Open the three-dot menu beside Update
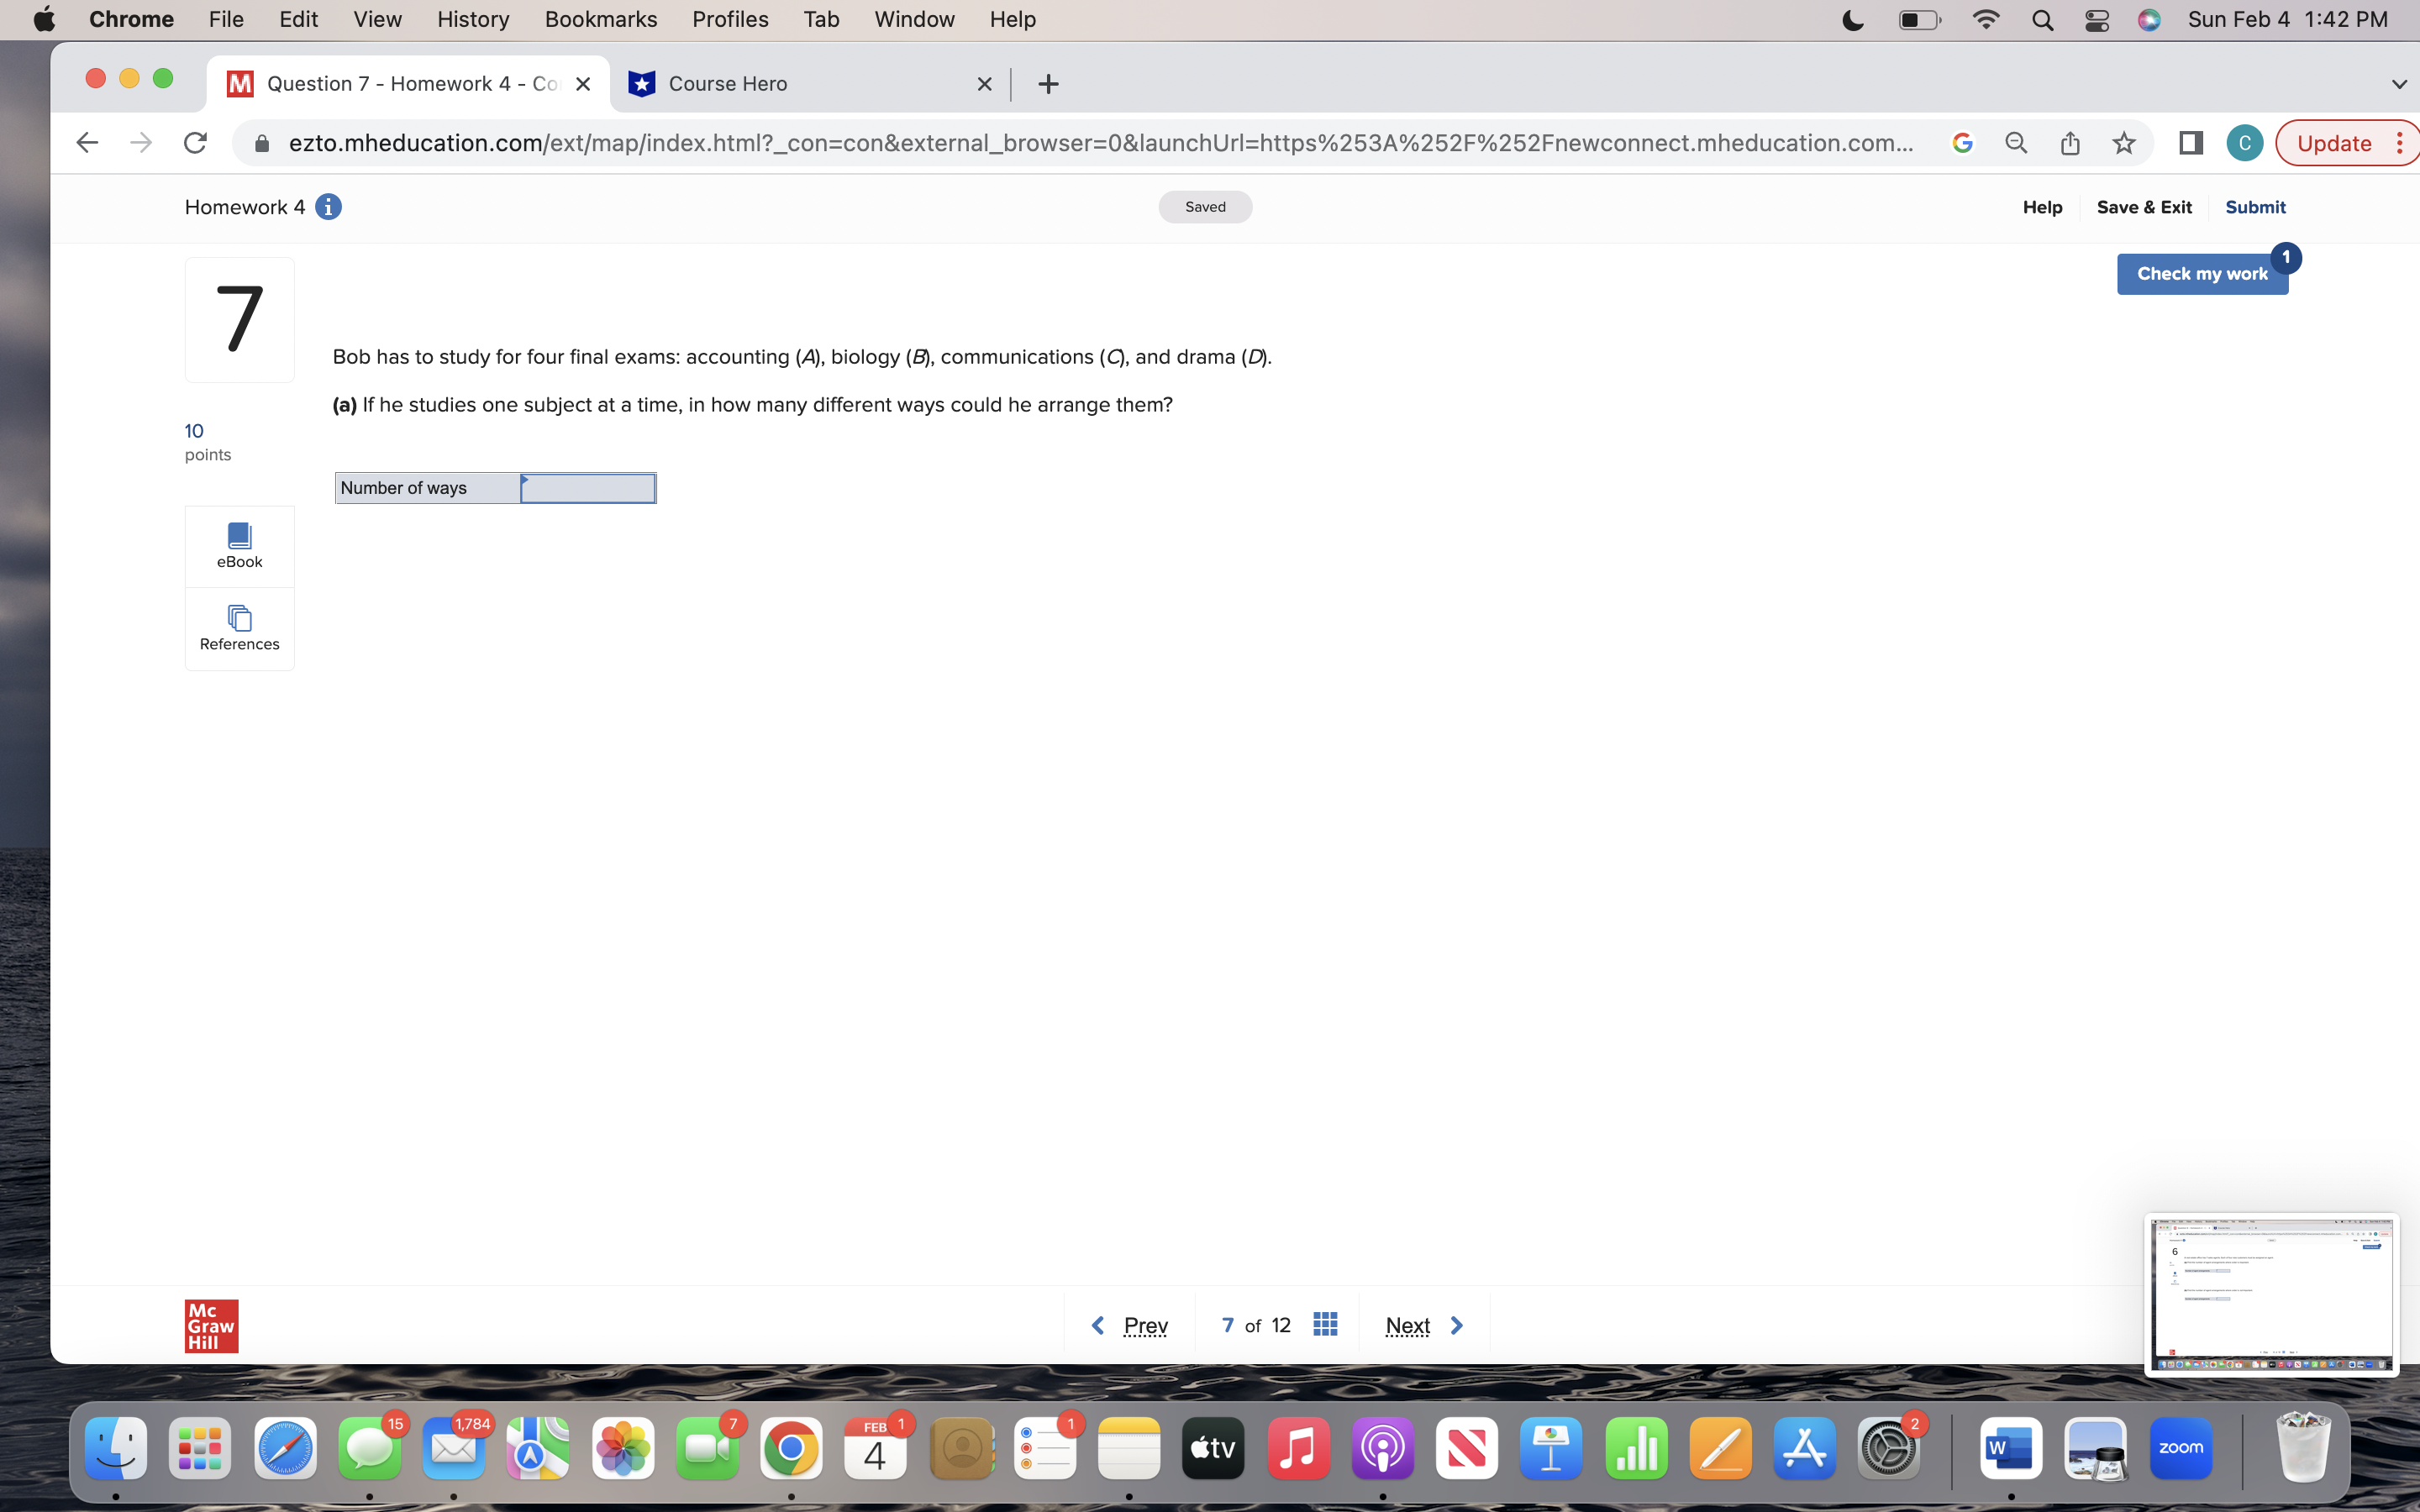This screenshot has height=1512, width=2420. click(2400, 143)
